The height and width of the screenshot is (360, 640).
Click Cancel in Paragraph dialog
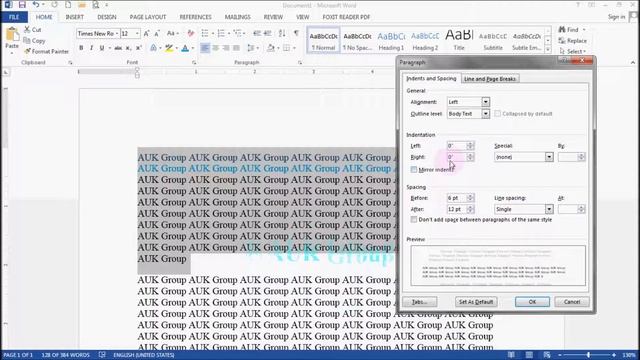pyautogui.click(x=572, y=302)
